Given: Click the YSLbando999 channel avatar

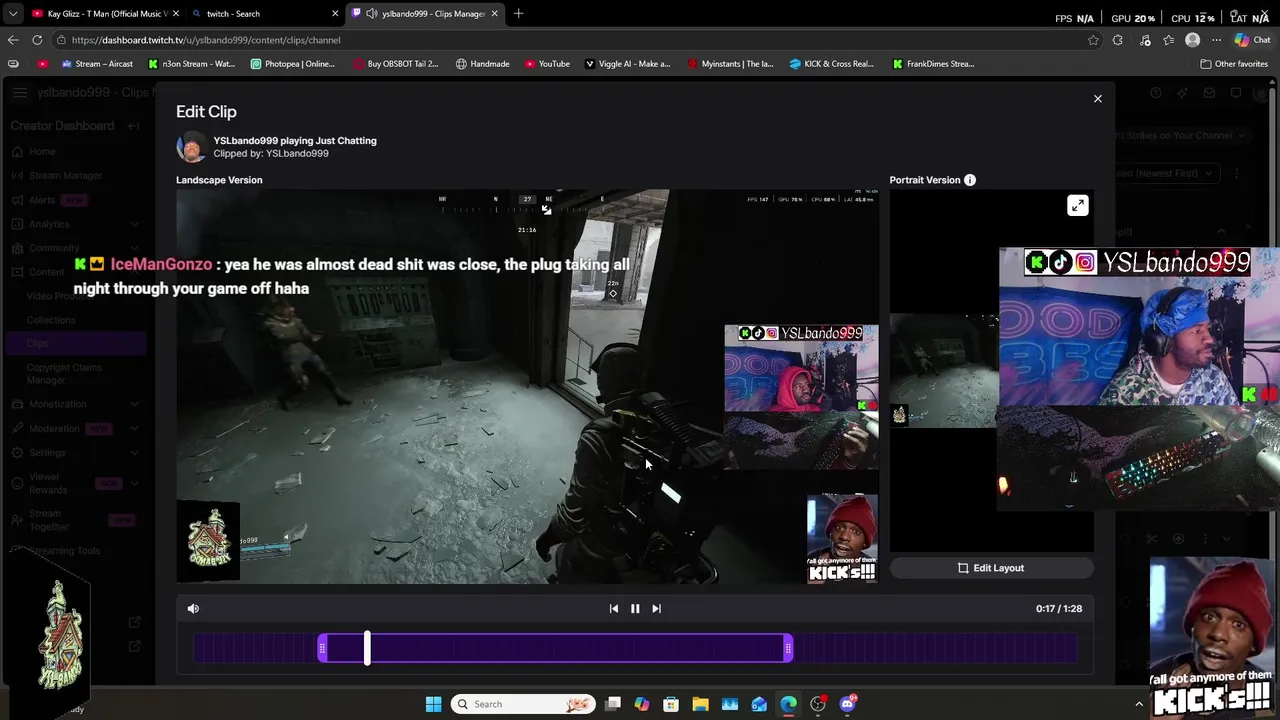Looking at the screenshot, I should tap(191, 147).
